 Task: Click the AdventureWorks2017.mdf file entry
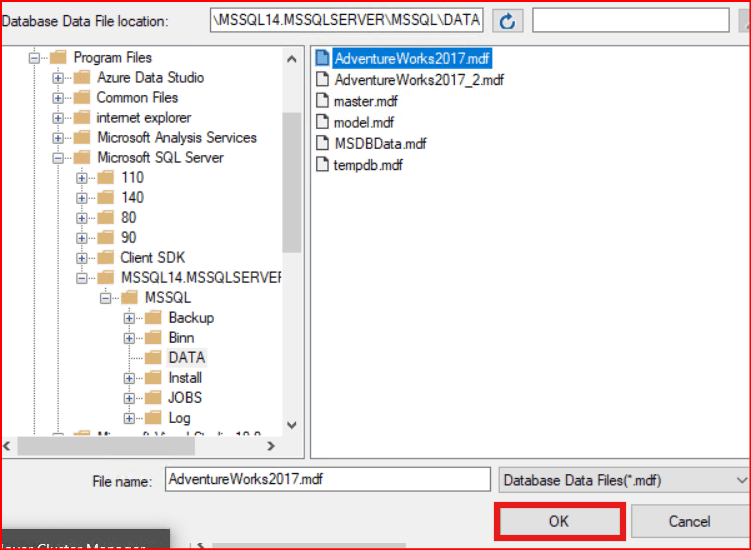click(x=414, y=59)
